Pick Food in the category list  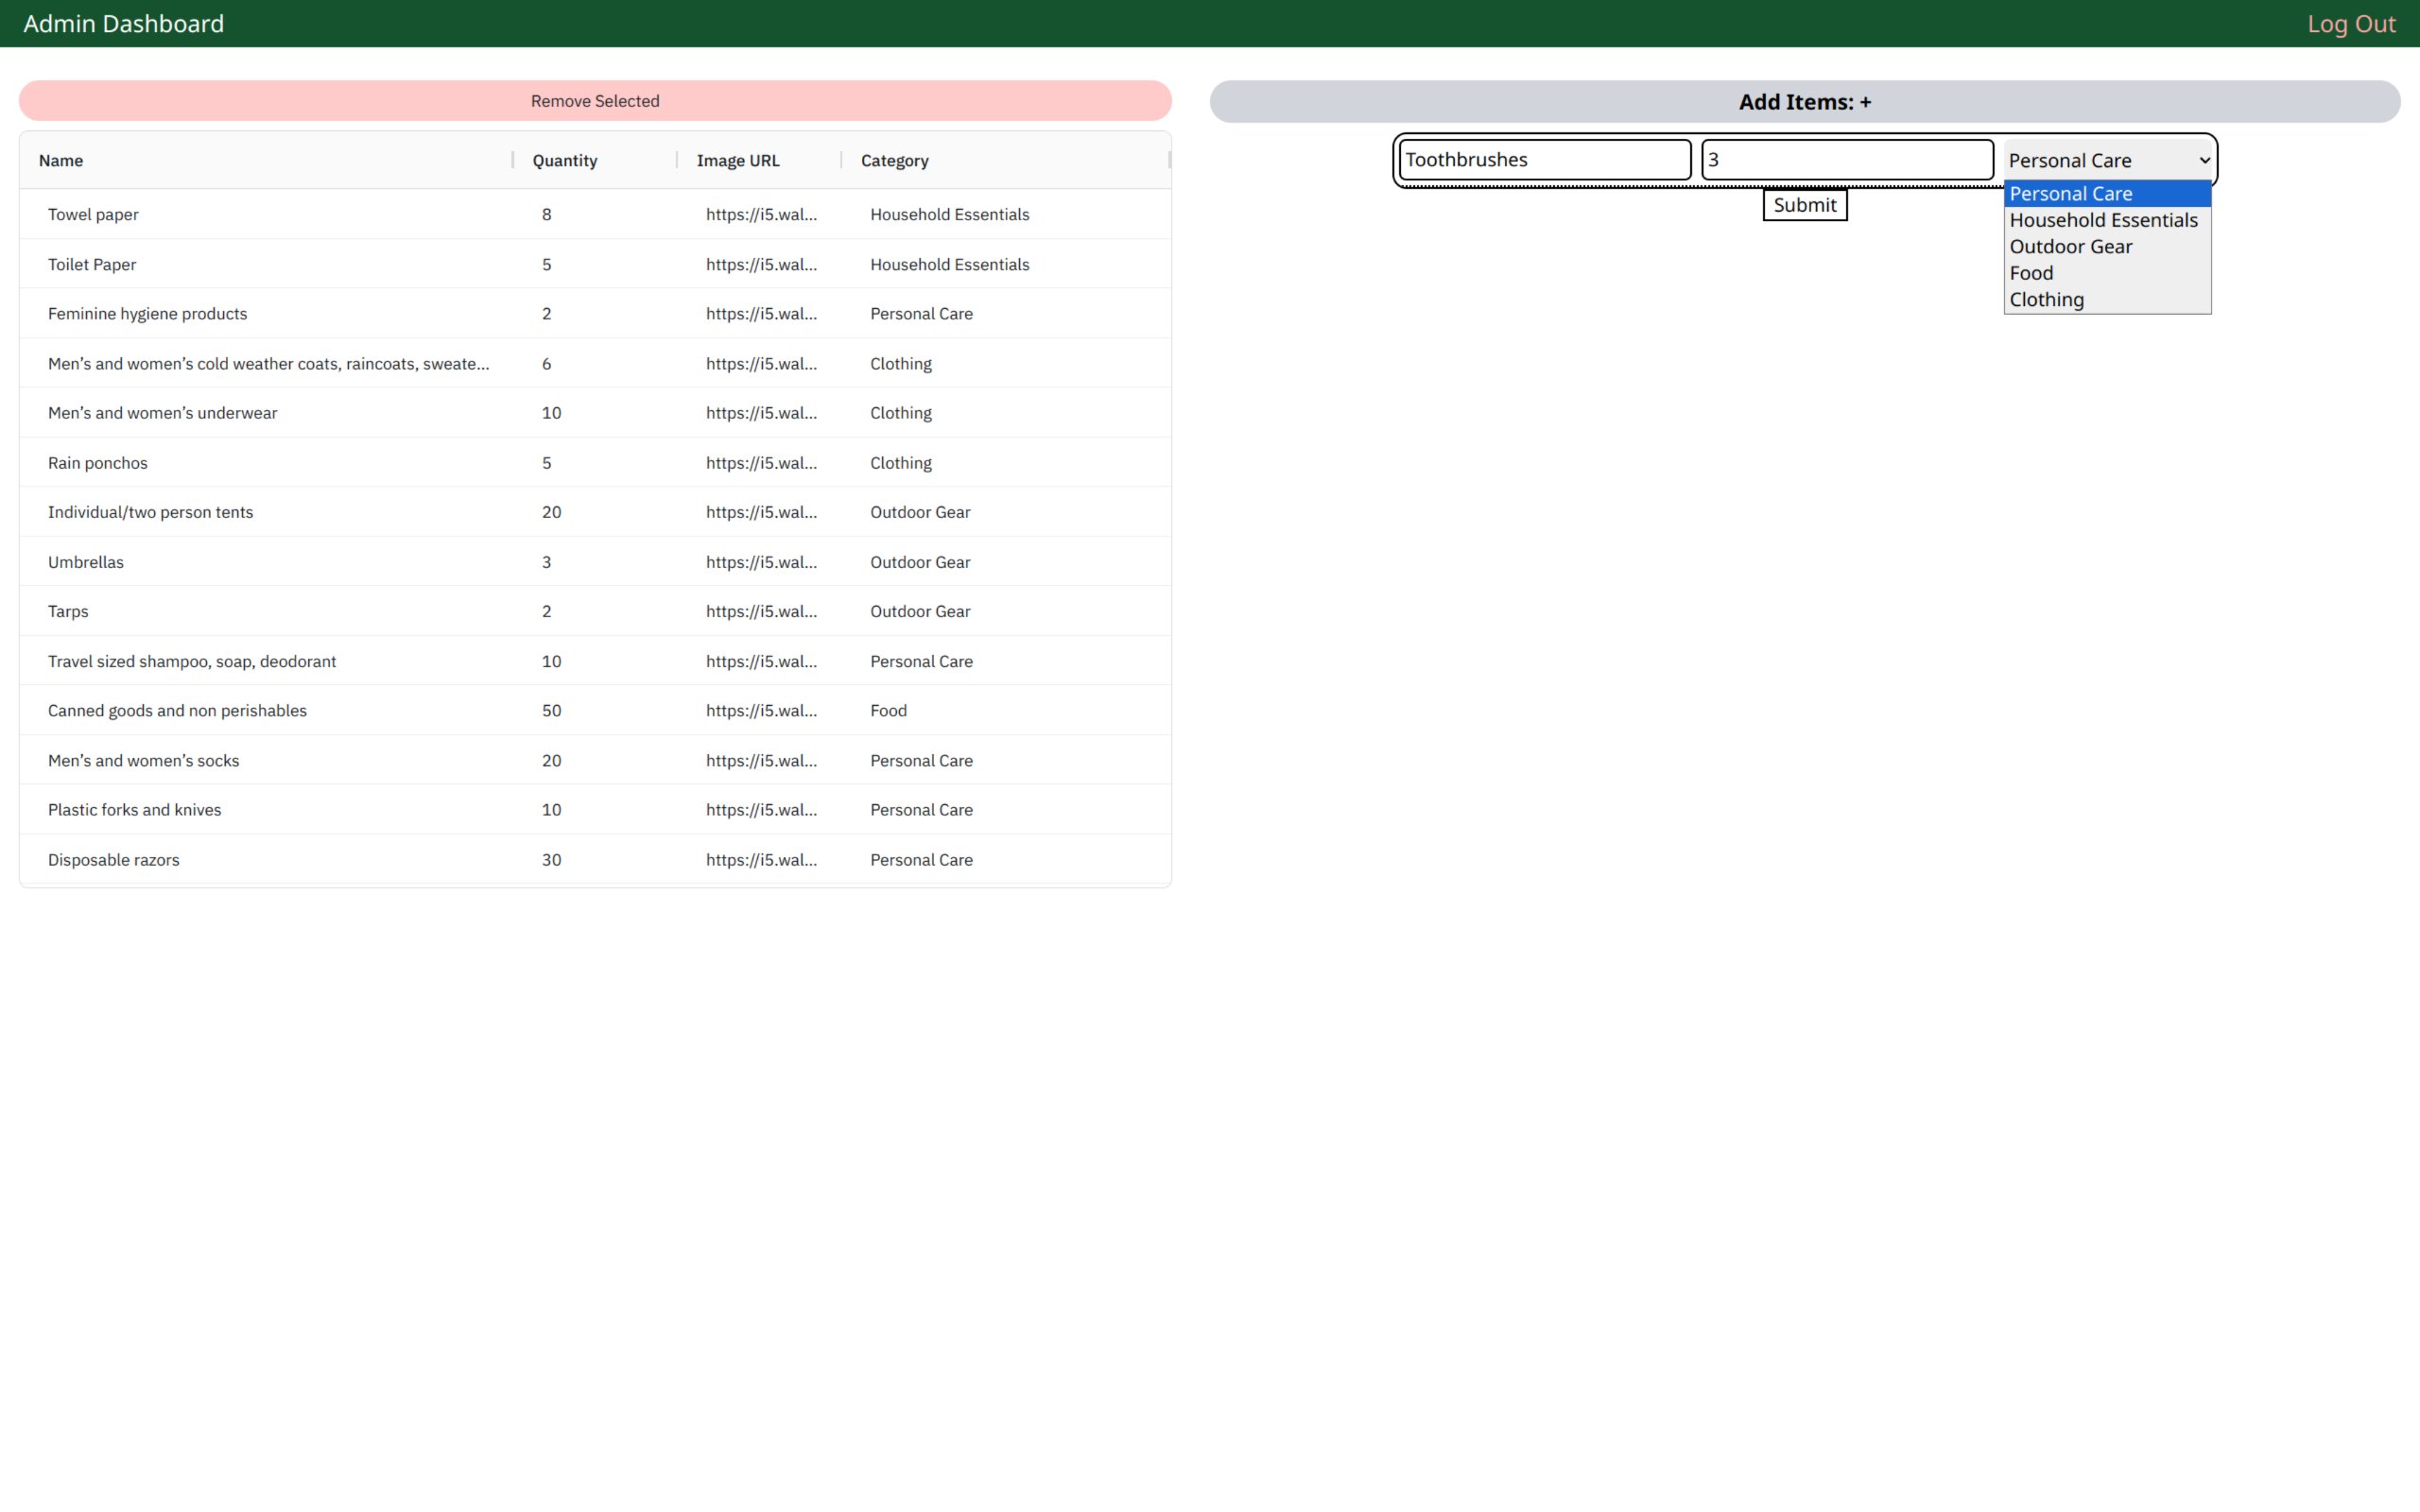2031,273
